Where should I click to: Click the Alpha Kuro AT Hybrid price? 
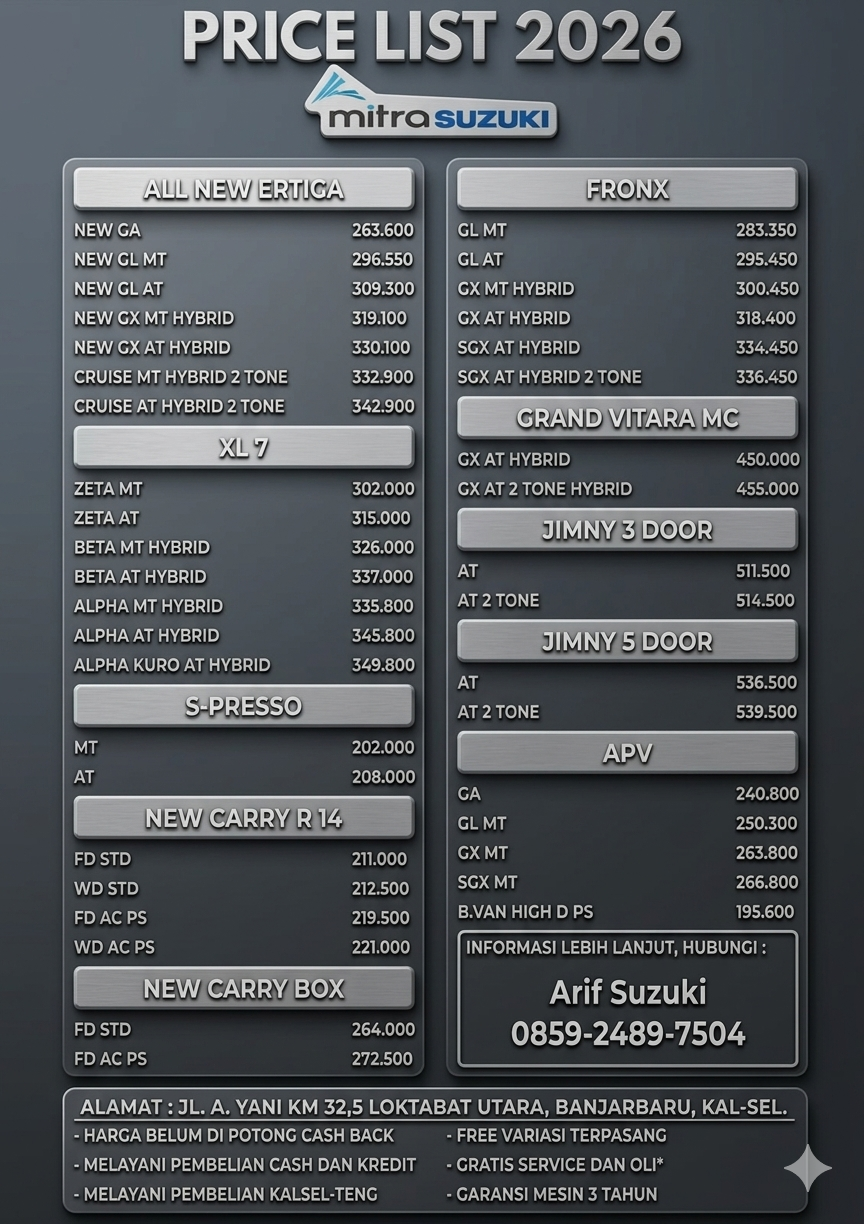pyautogui.click(x=382, y=665)
